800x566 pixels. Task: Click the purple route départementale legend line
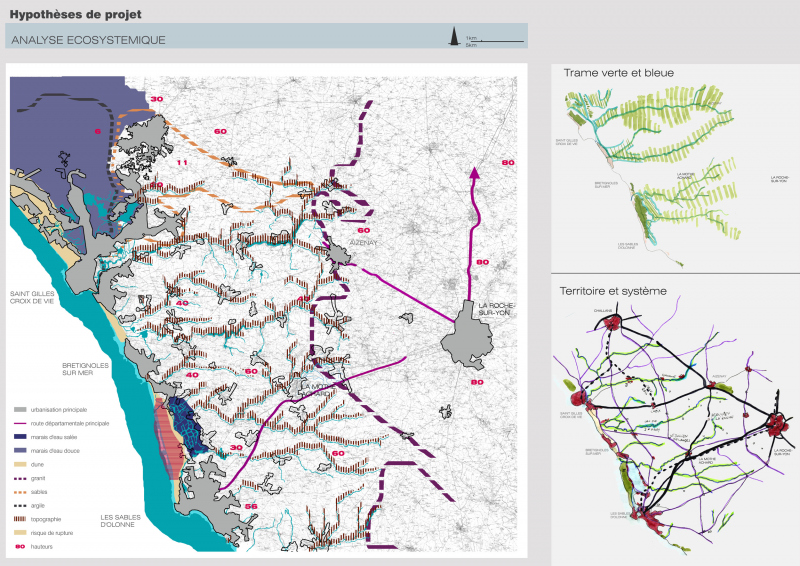point(19,424)
